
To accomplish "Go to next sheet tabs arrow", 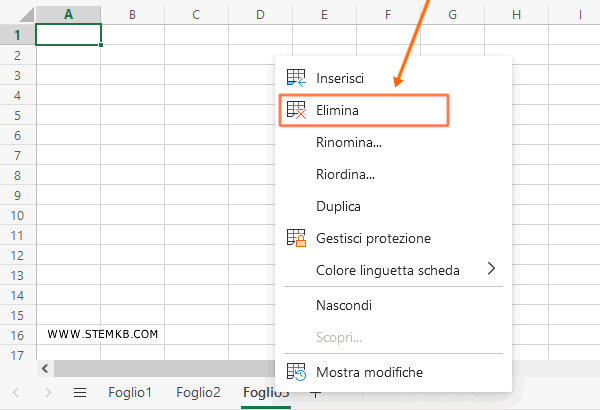I will [48, 392].
